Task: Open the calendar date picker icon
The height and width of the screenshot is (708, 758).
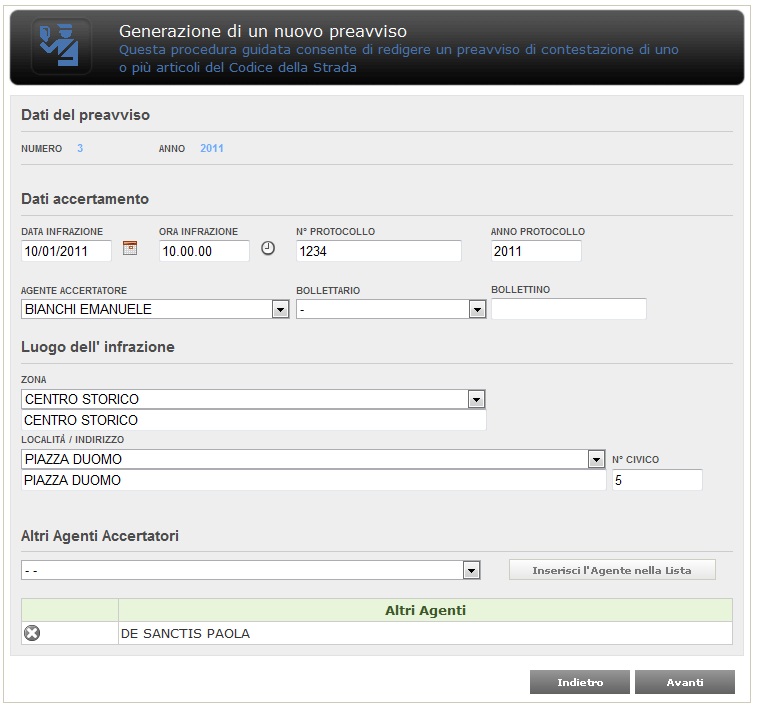Action: click(130, 248)
